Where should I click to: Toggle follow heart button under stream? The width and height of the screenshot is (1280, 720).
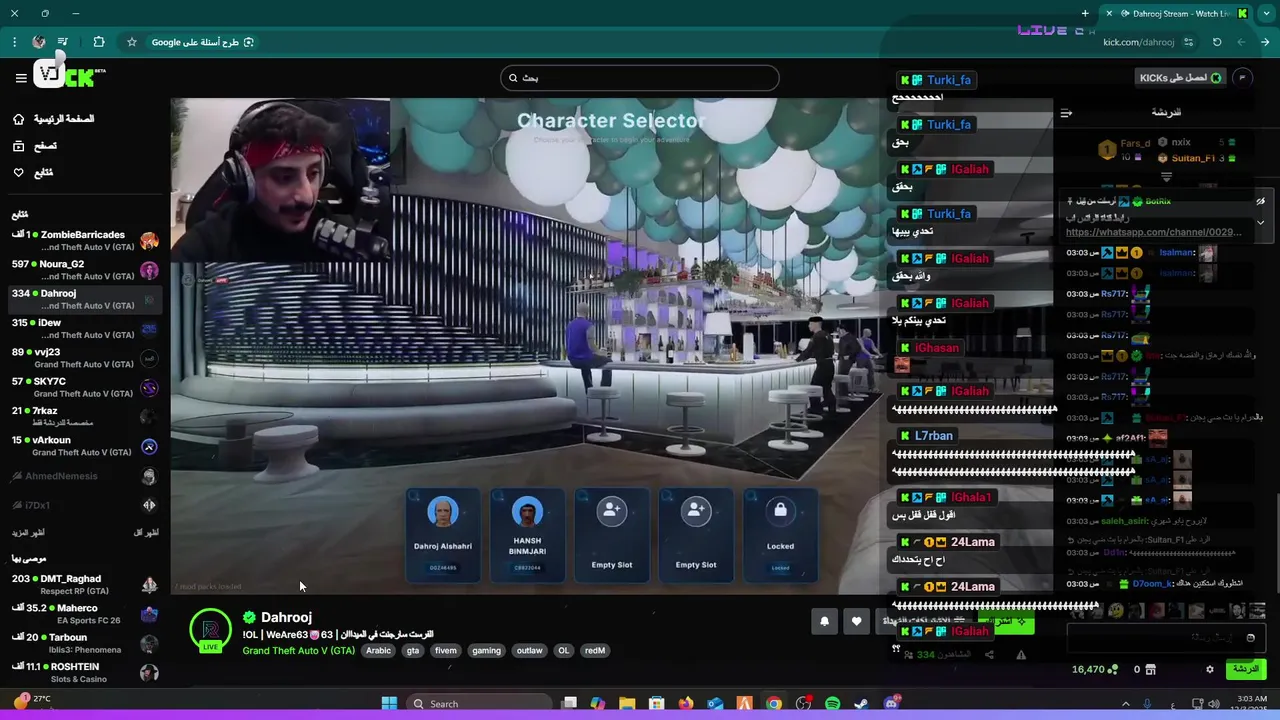[856, 621]
